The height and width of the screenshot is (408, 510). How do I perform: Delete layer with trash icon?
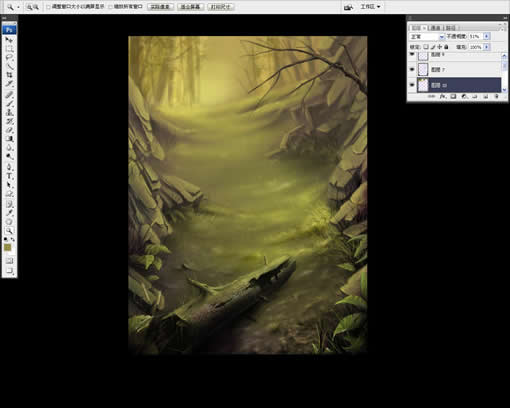[496, 97]
